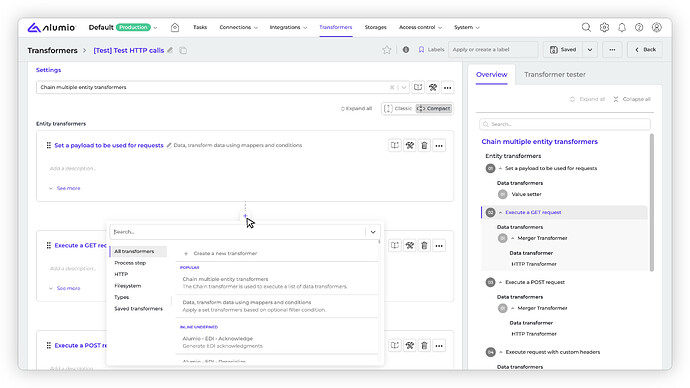Select the Saved transformers category

tap(138, 308)
